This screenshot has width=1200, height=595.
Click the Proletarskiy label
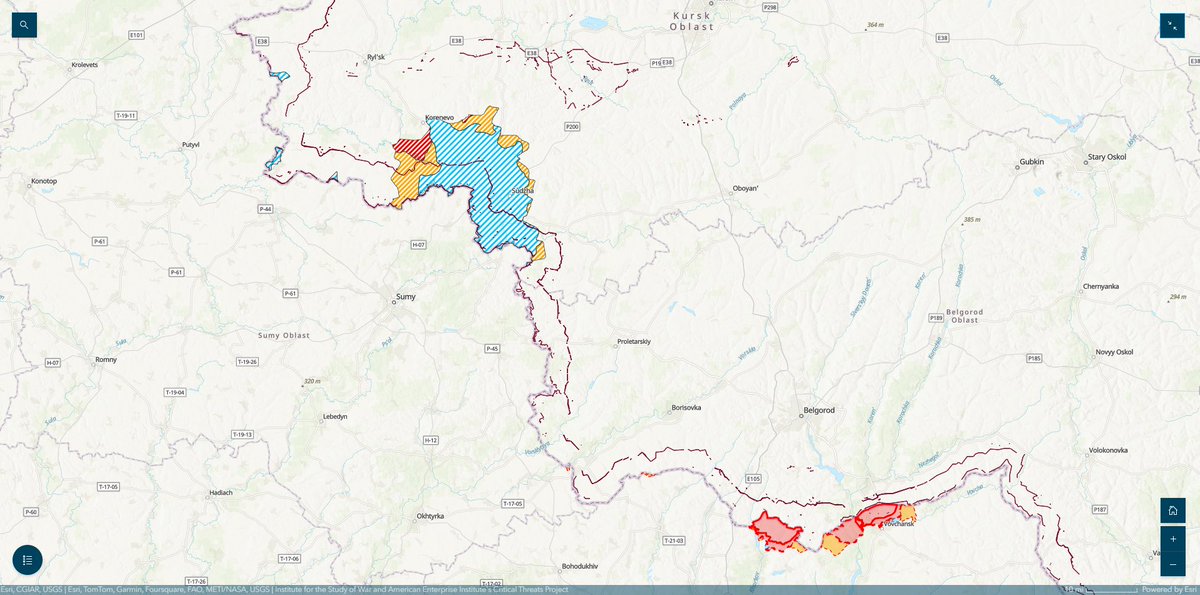pyautogui.click(x=632, y=342)
